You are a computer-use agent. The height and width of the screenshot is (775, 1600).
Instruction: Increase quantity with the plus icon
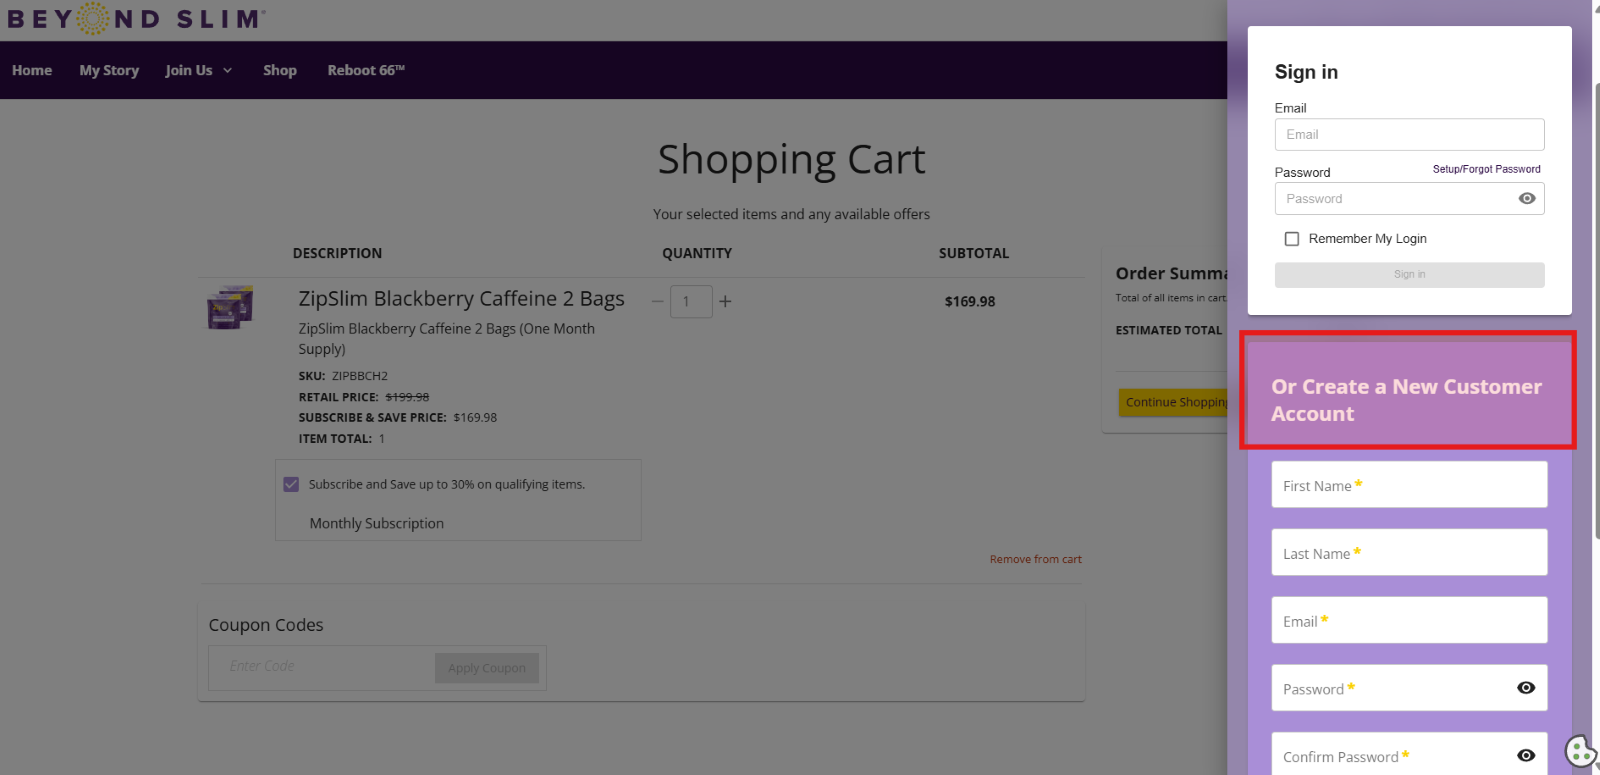pos(725,301)
